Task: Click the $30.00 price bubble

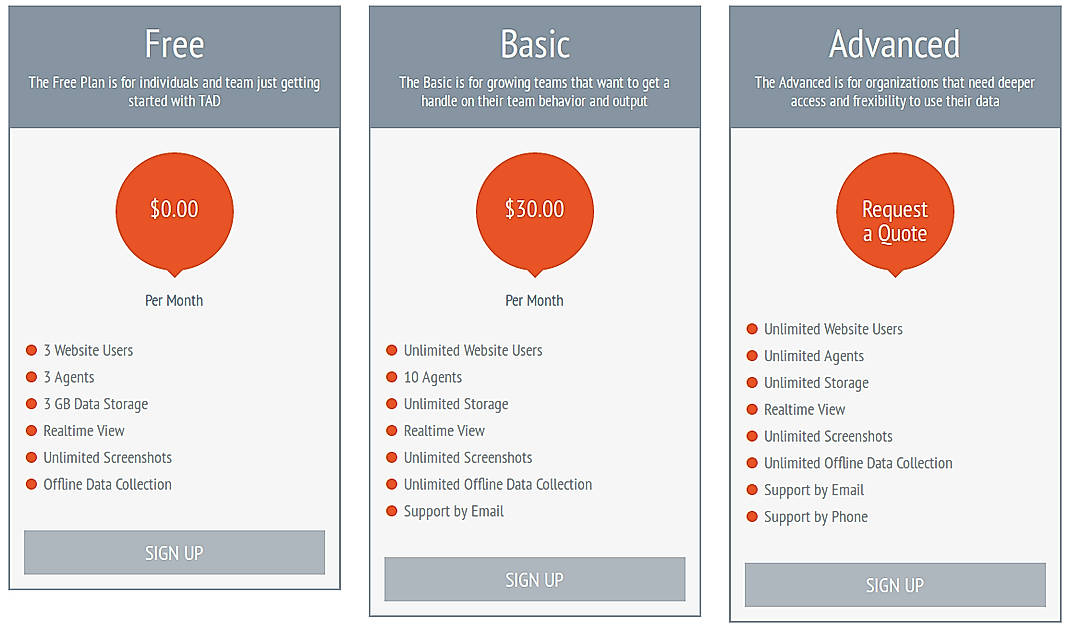Action: (x=534, y=210)
